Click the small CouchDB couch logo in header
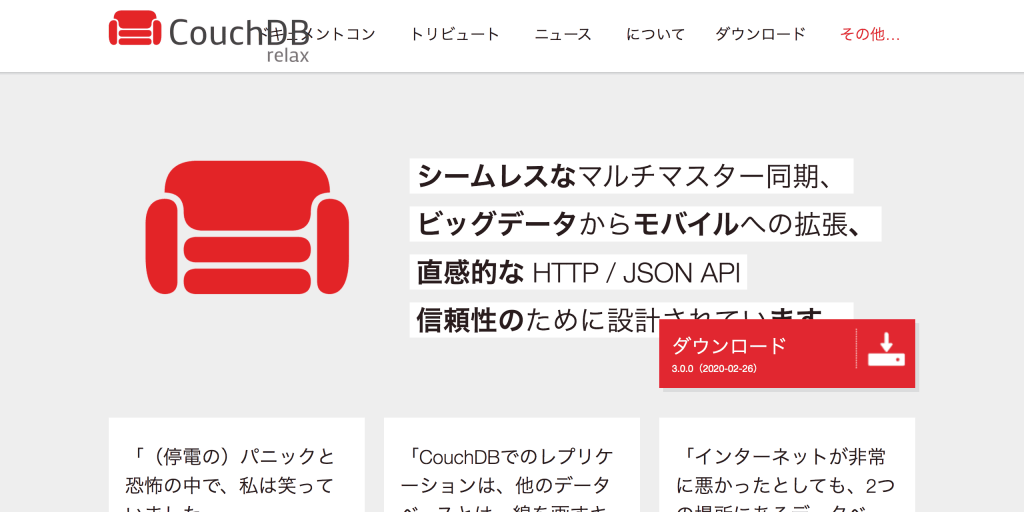Viewport: 1024px width, 512px height. coord(134,28)
